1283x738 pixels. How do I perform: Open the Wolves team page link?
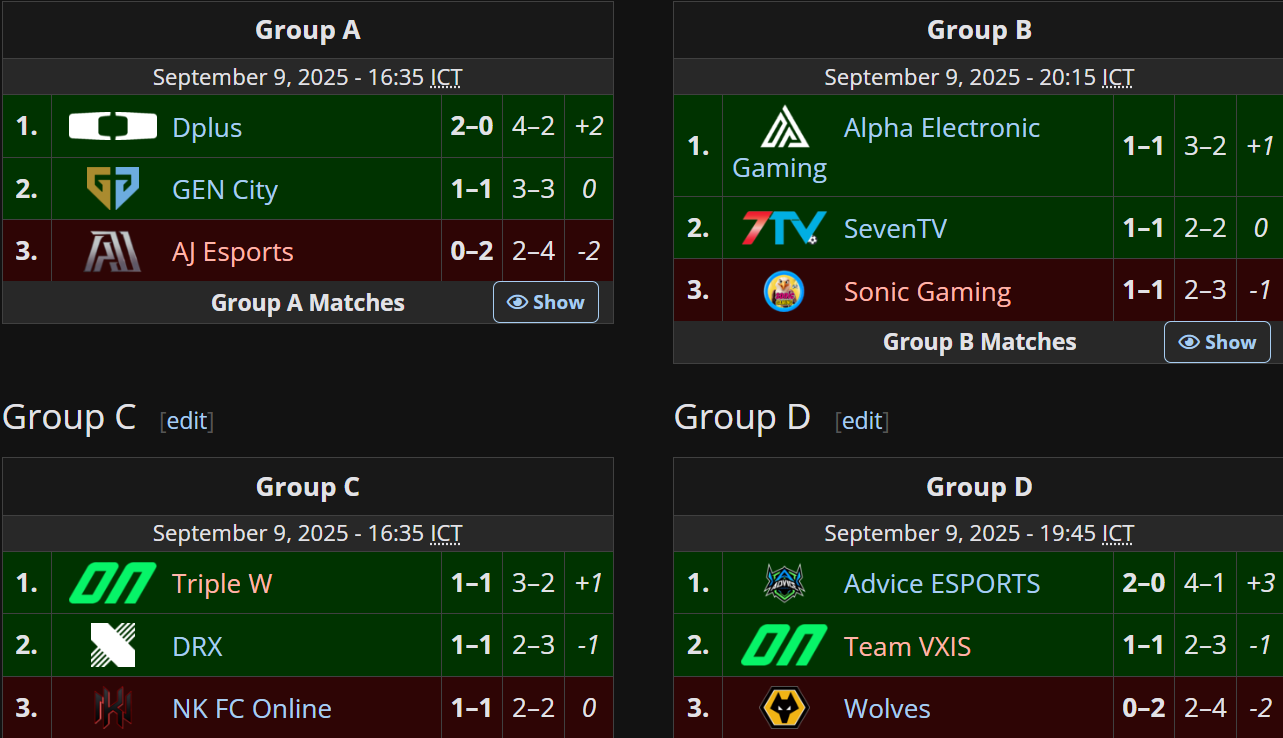tap(887, 708)
